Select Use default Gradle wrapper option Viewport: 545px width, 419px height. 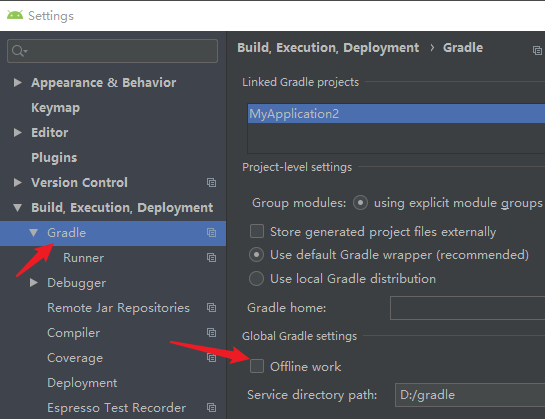[257, 255]
